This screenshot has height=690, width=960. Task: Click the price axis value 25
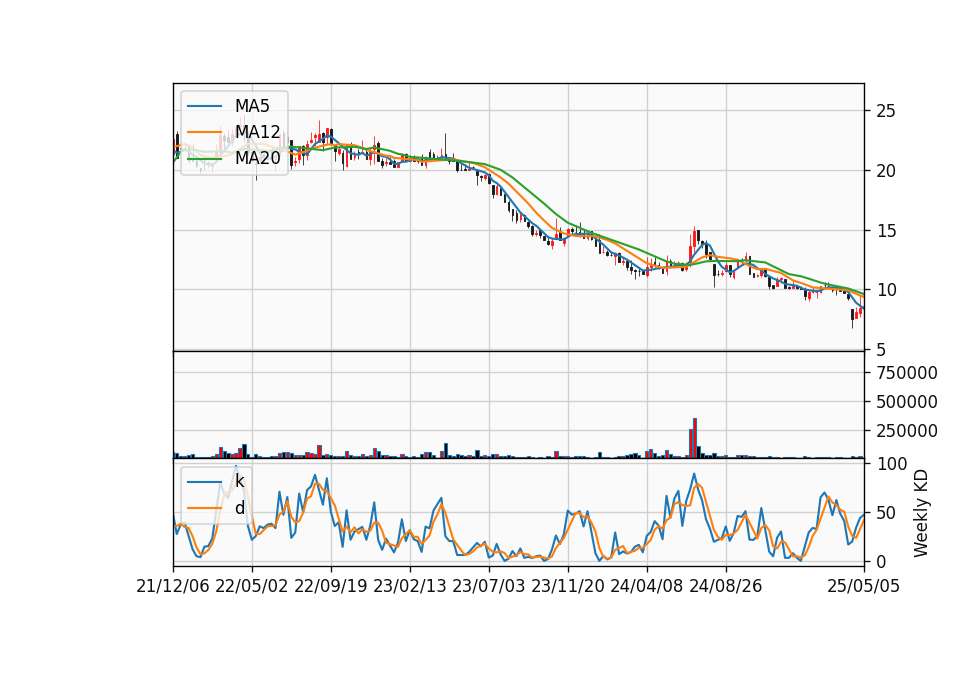(x=886, y=111)
